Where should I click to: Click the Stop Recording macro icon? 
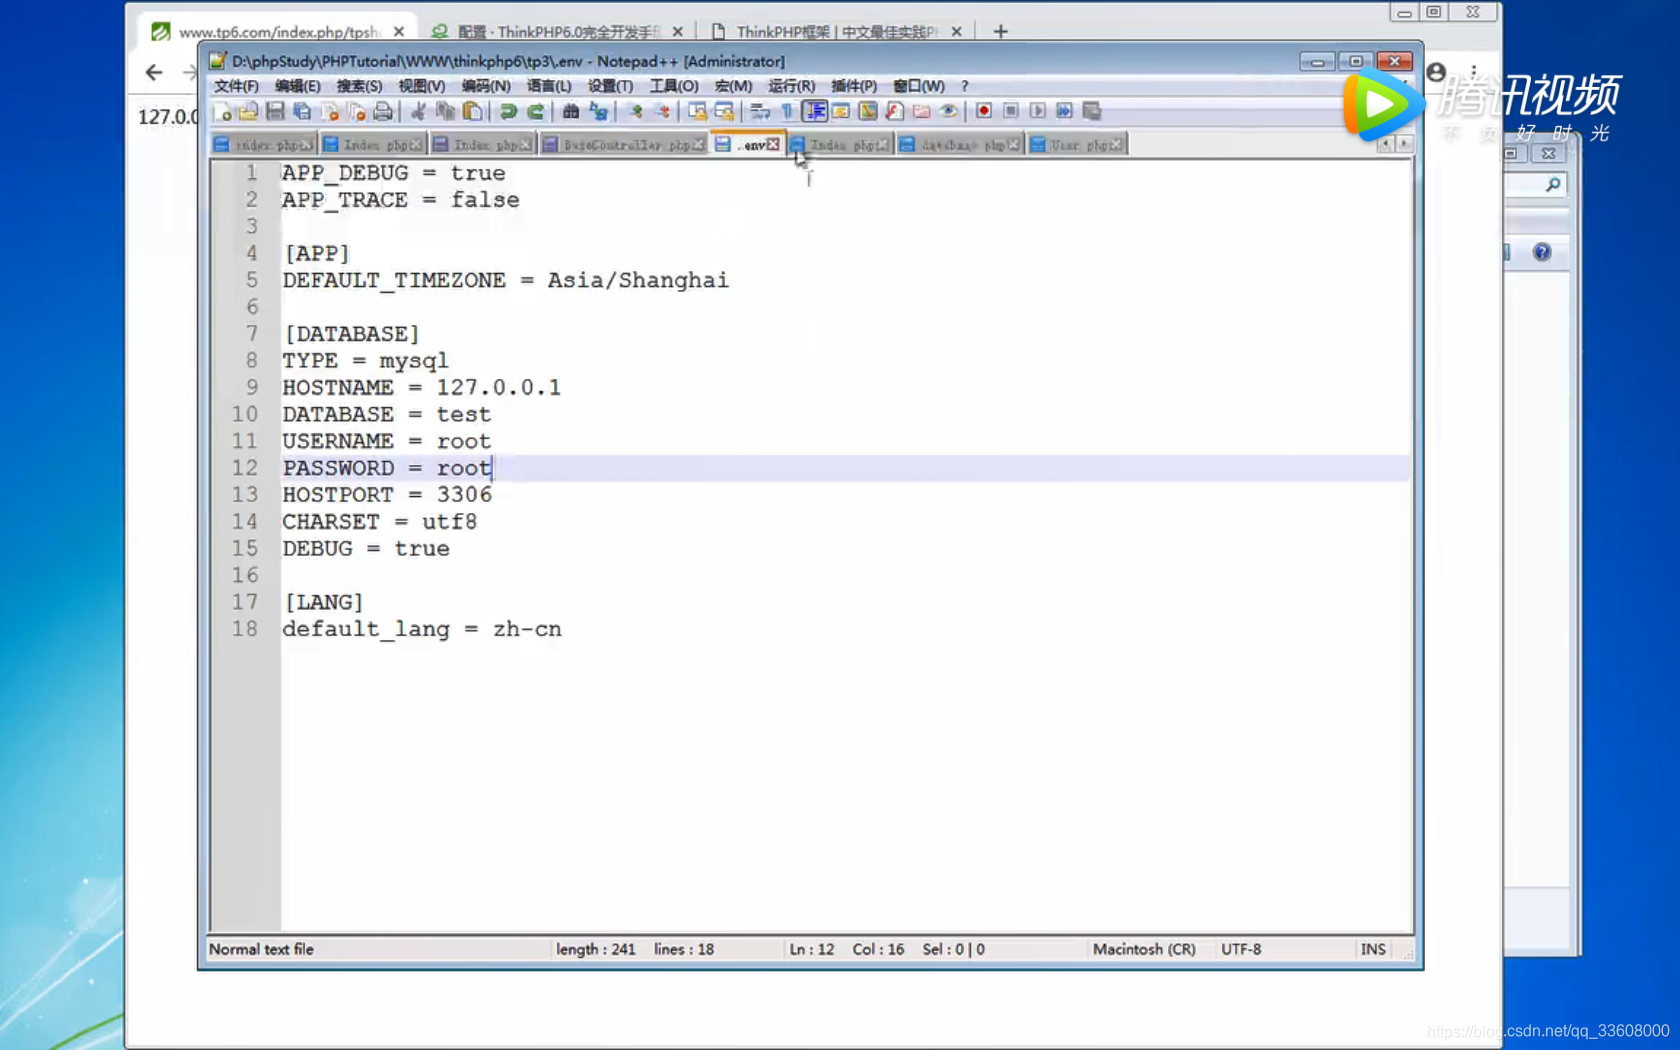tap(1011, 111)
